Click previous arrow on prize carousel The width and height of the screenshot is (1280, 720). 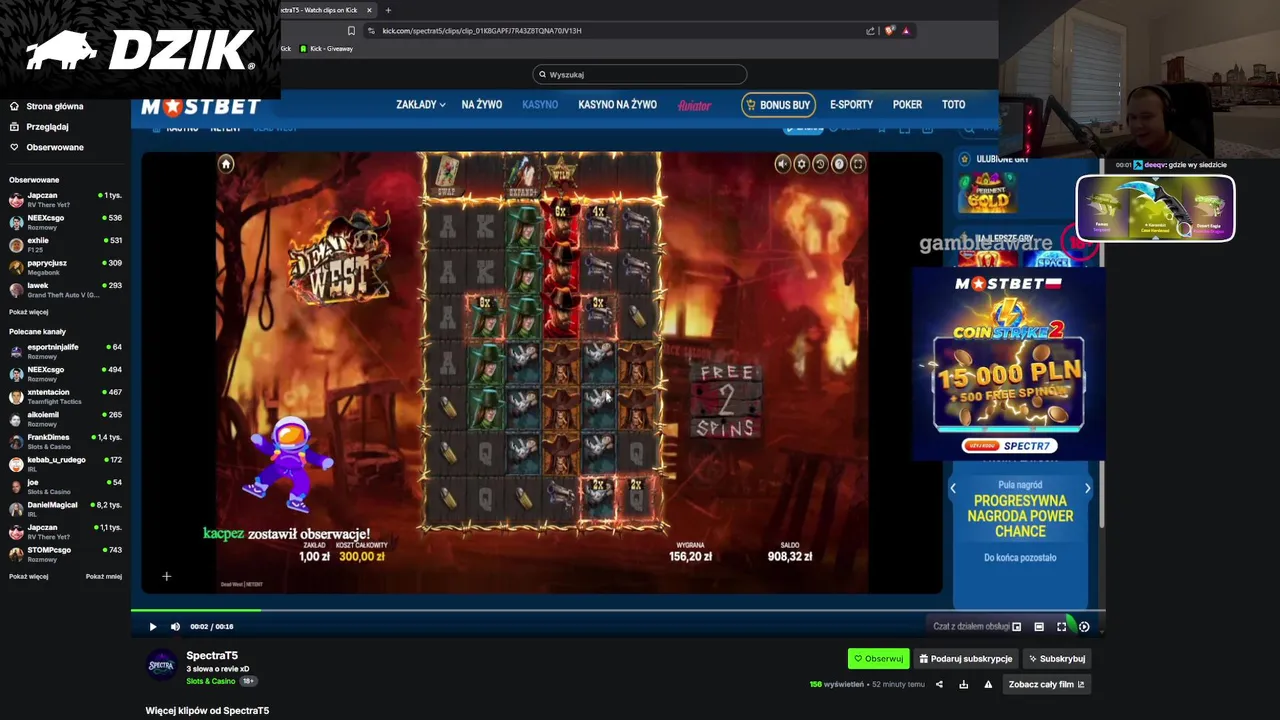point(953,488)
